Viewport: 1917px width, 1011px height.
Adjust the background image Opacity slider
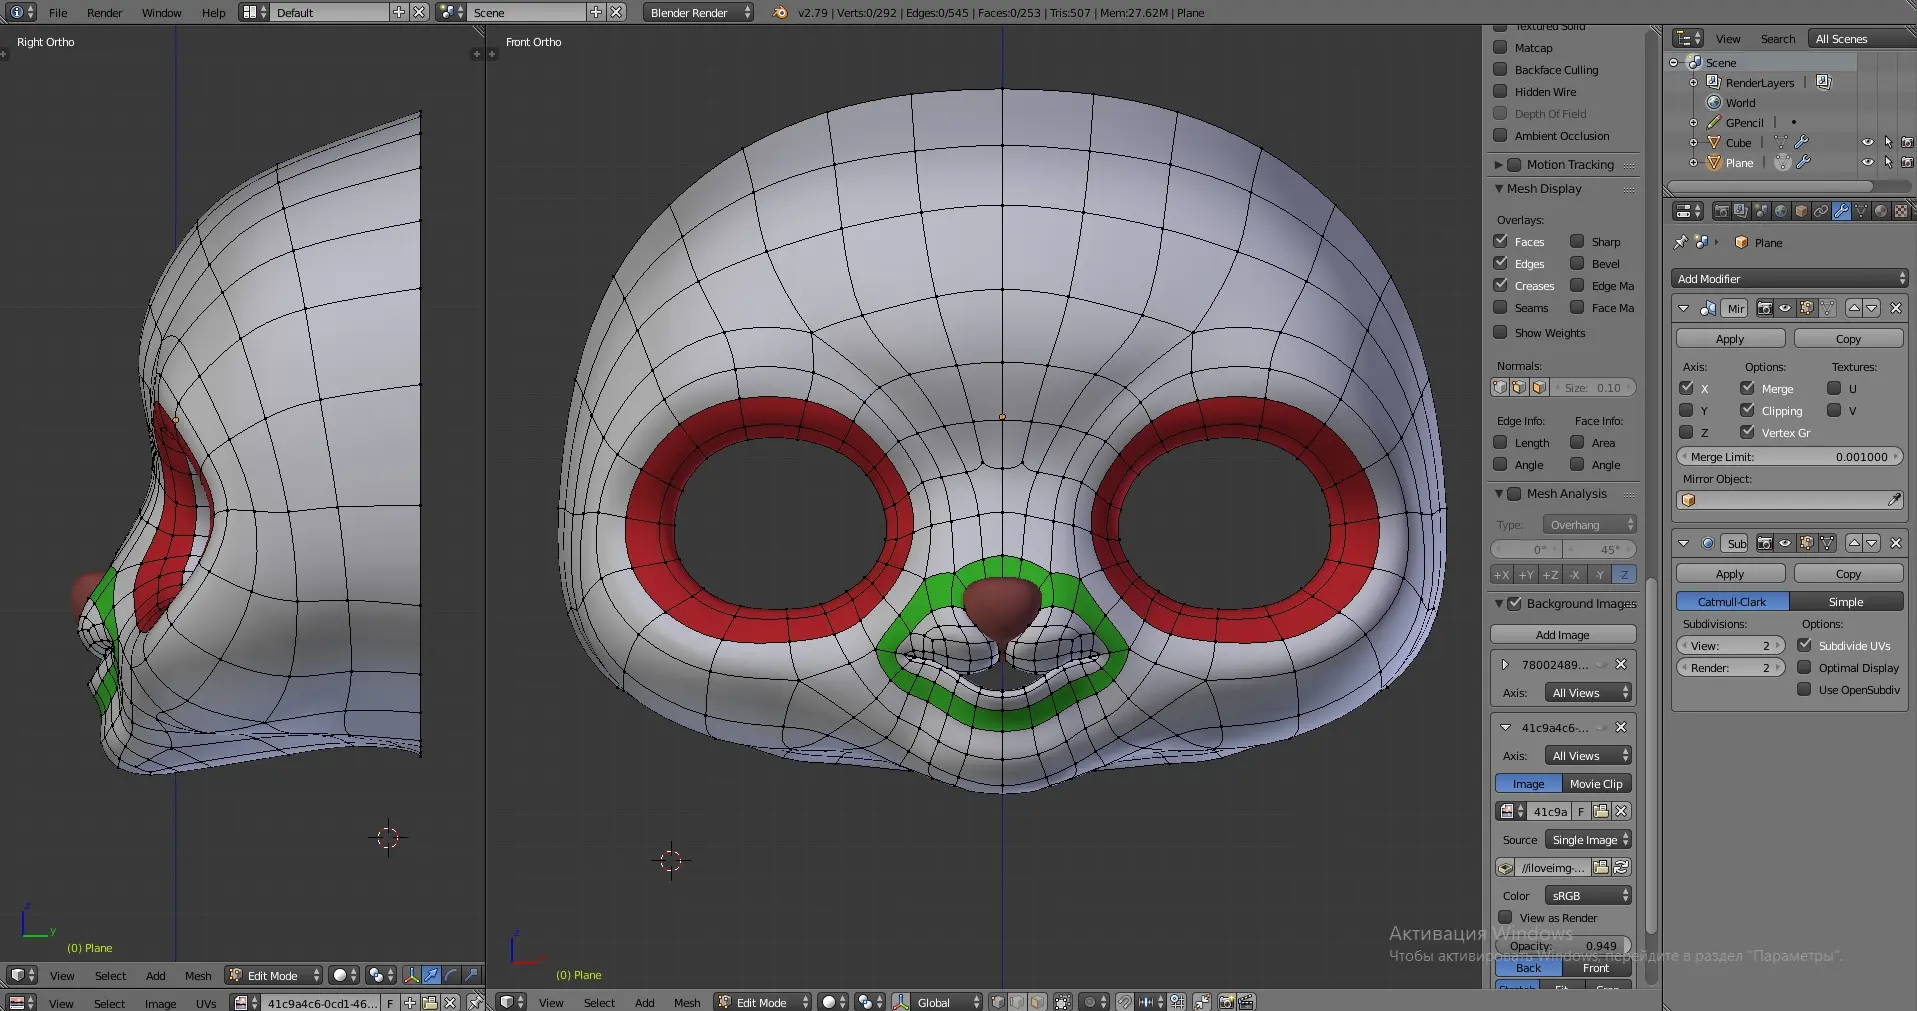click(x=1562, y=946)
